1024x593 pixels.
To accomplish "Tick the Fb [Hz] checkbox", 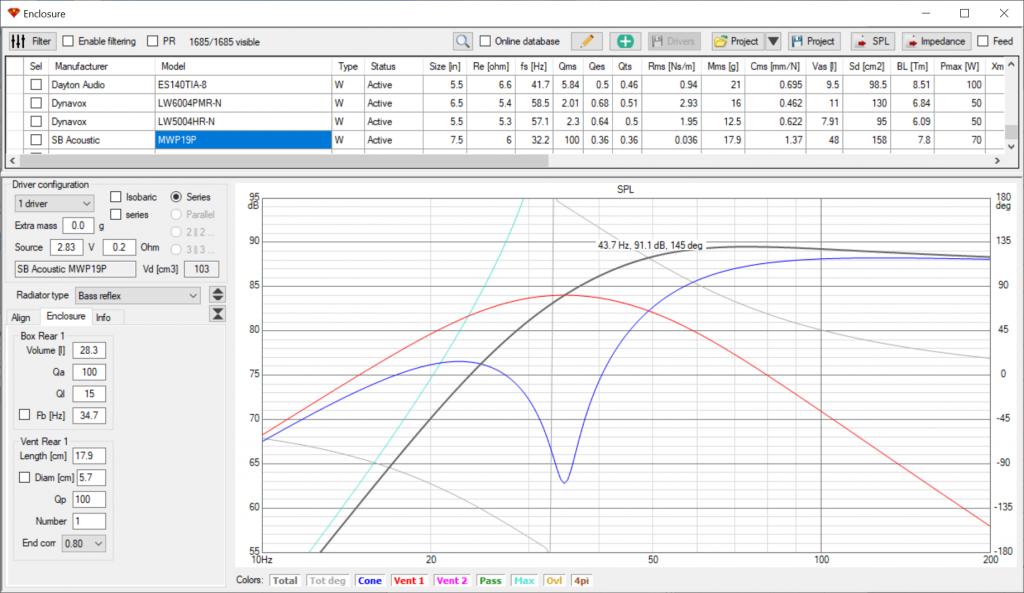I will [24, 415].
